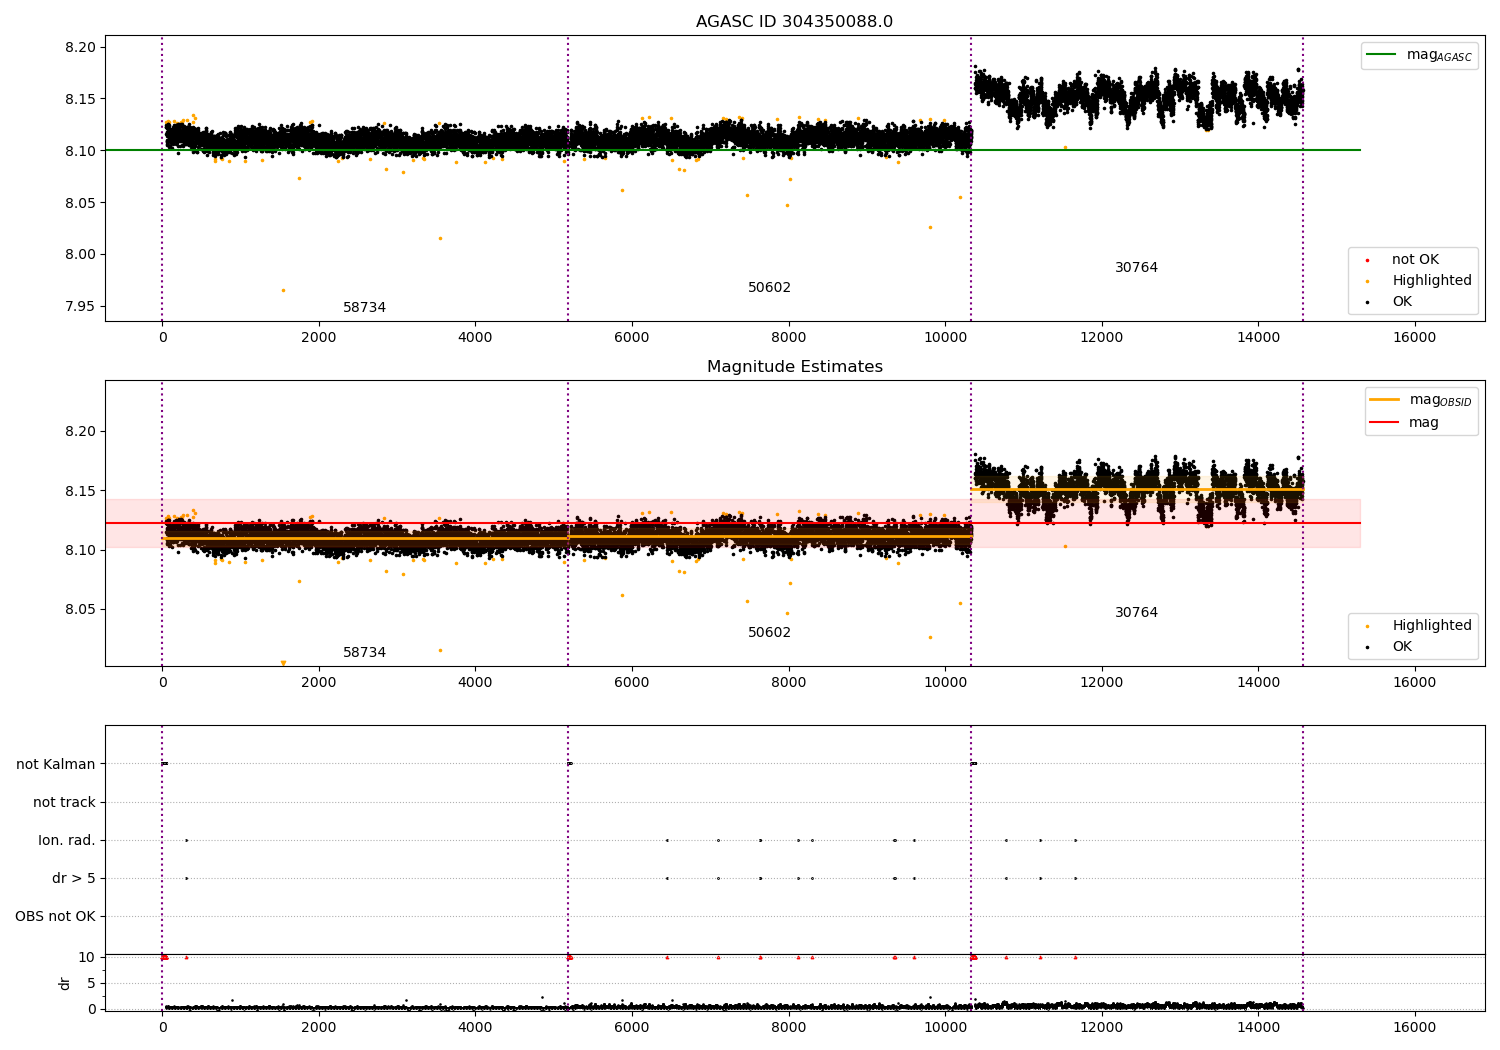Image resolution: width=1500 pixels, height=1050 pixels.
Task: Click 'OK' legend entry in Magnitude Estimates plot
Action: (x=1391, y=647)
